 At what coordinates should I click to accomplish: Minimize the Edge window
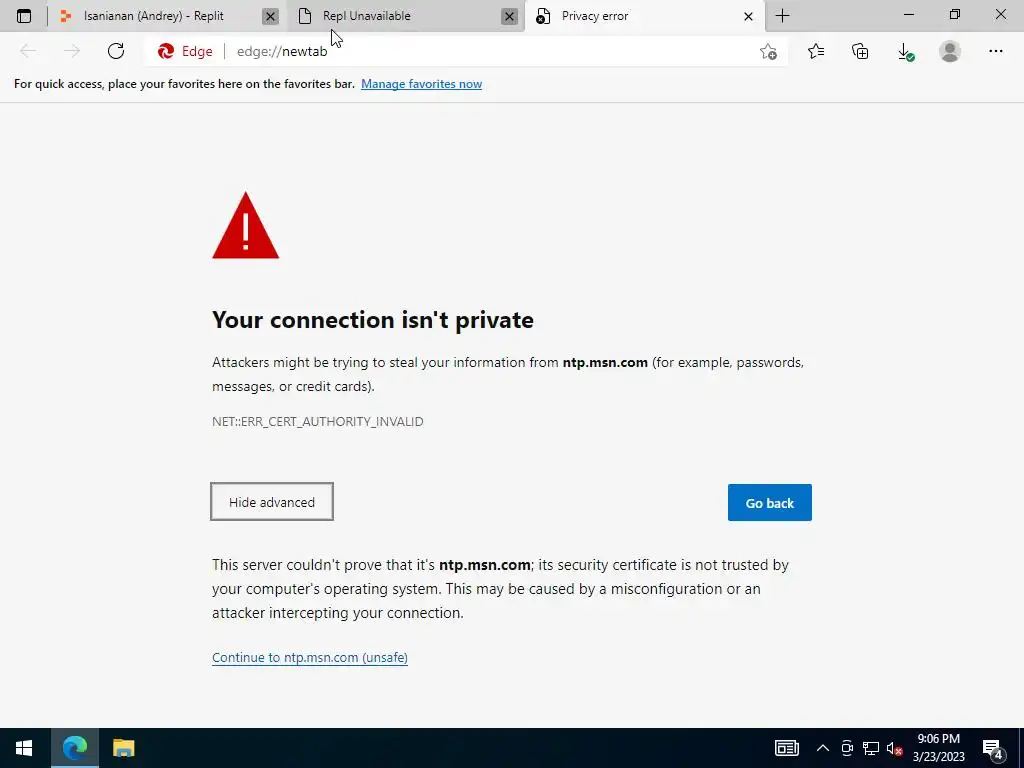(x=908, y=14)
